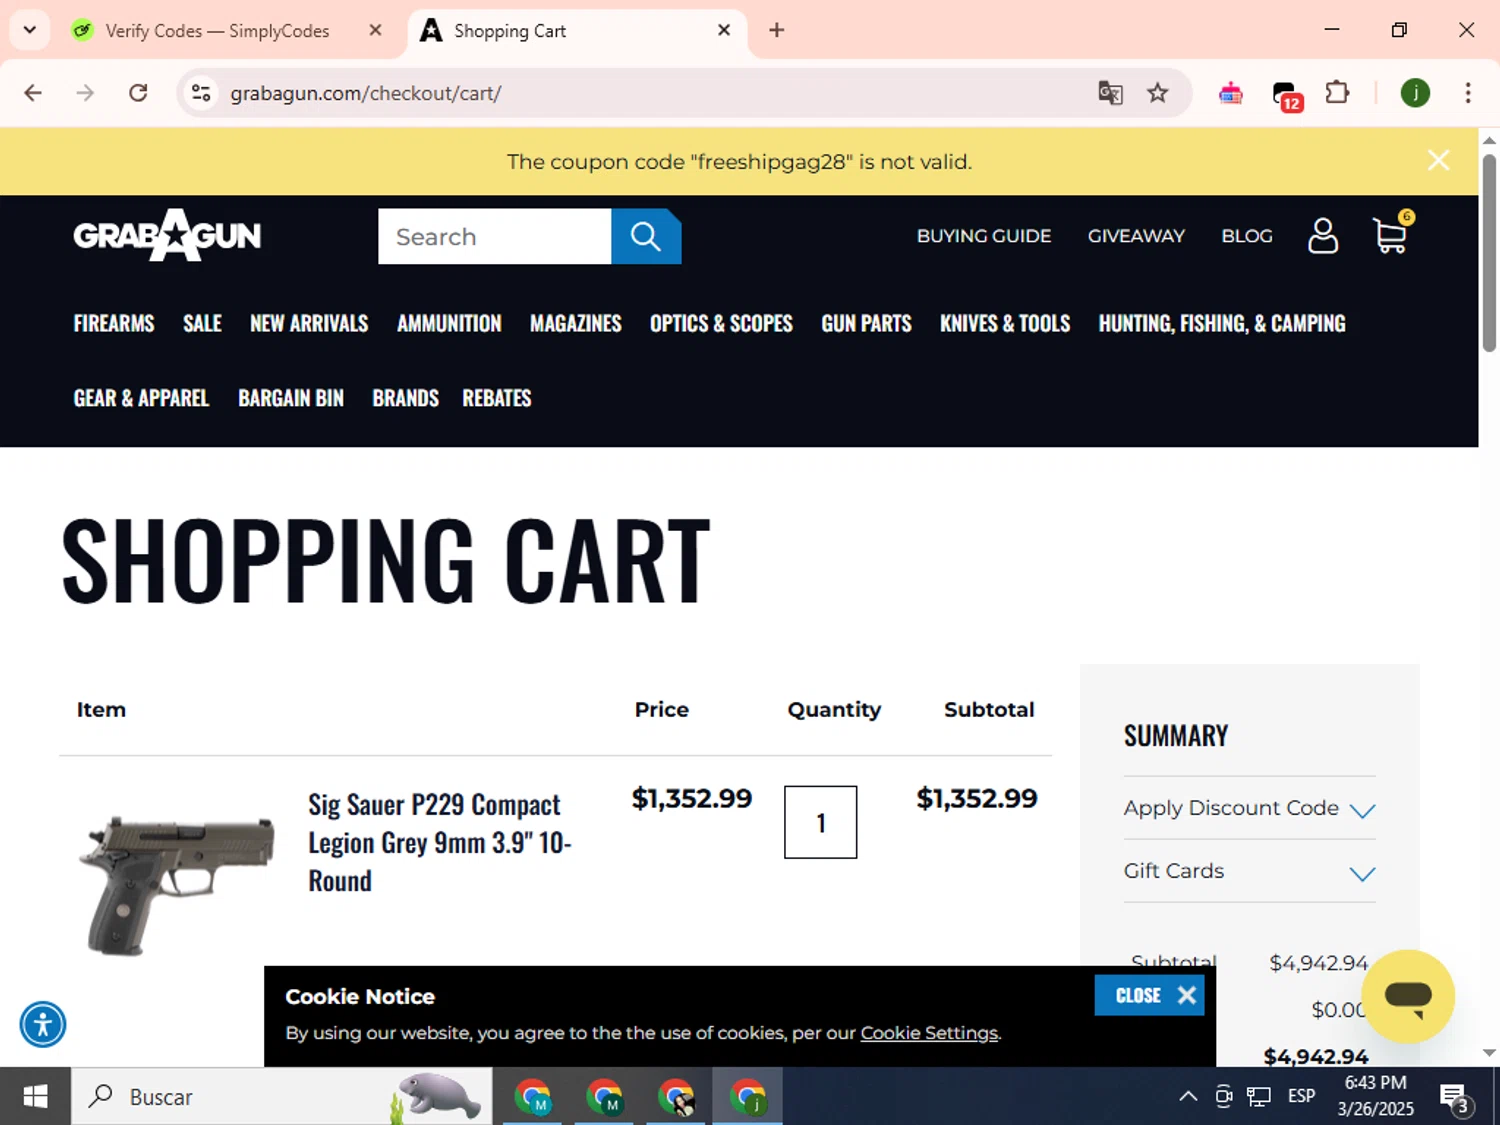Viewport: 1500px width, 1125px height.
Task: Open the shopping cart icon in header
Action: point(1391,234)
